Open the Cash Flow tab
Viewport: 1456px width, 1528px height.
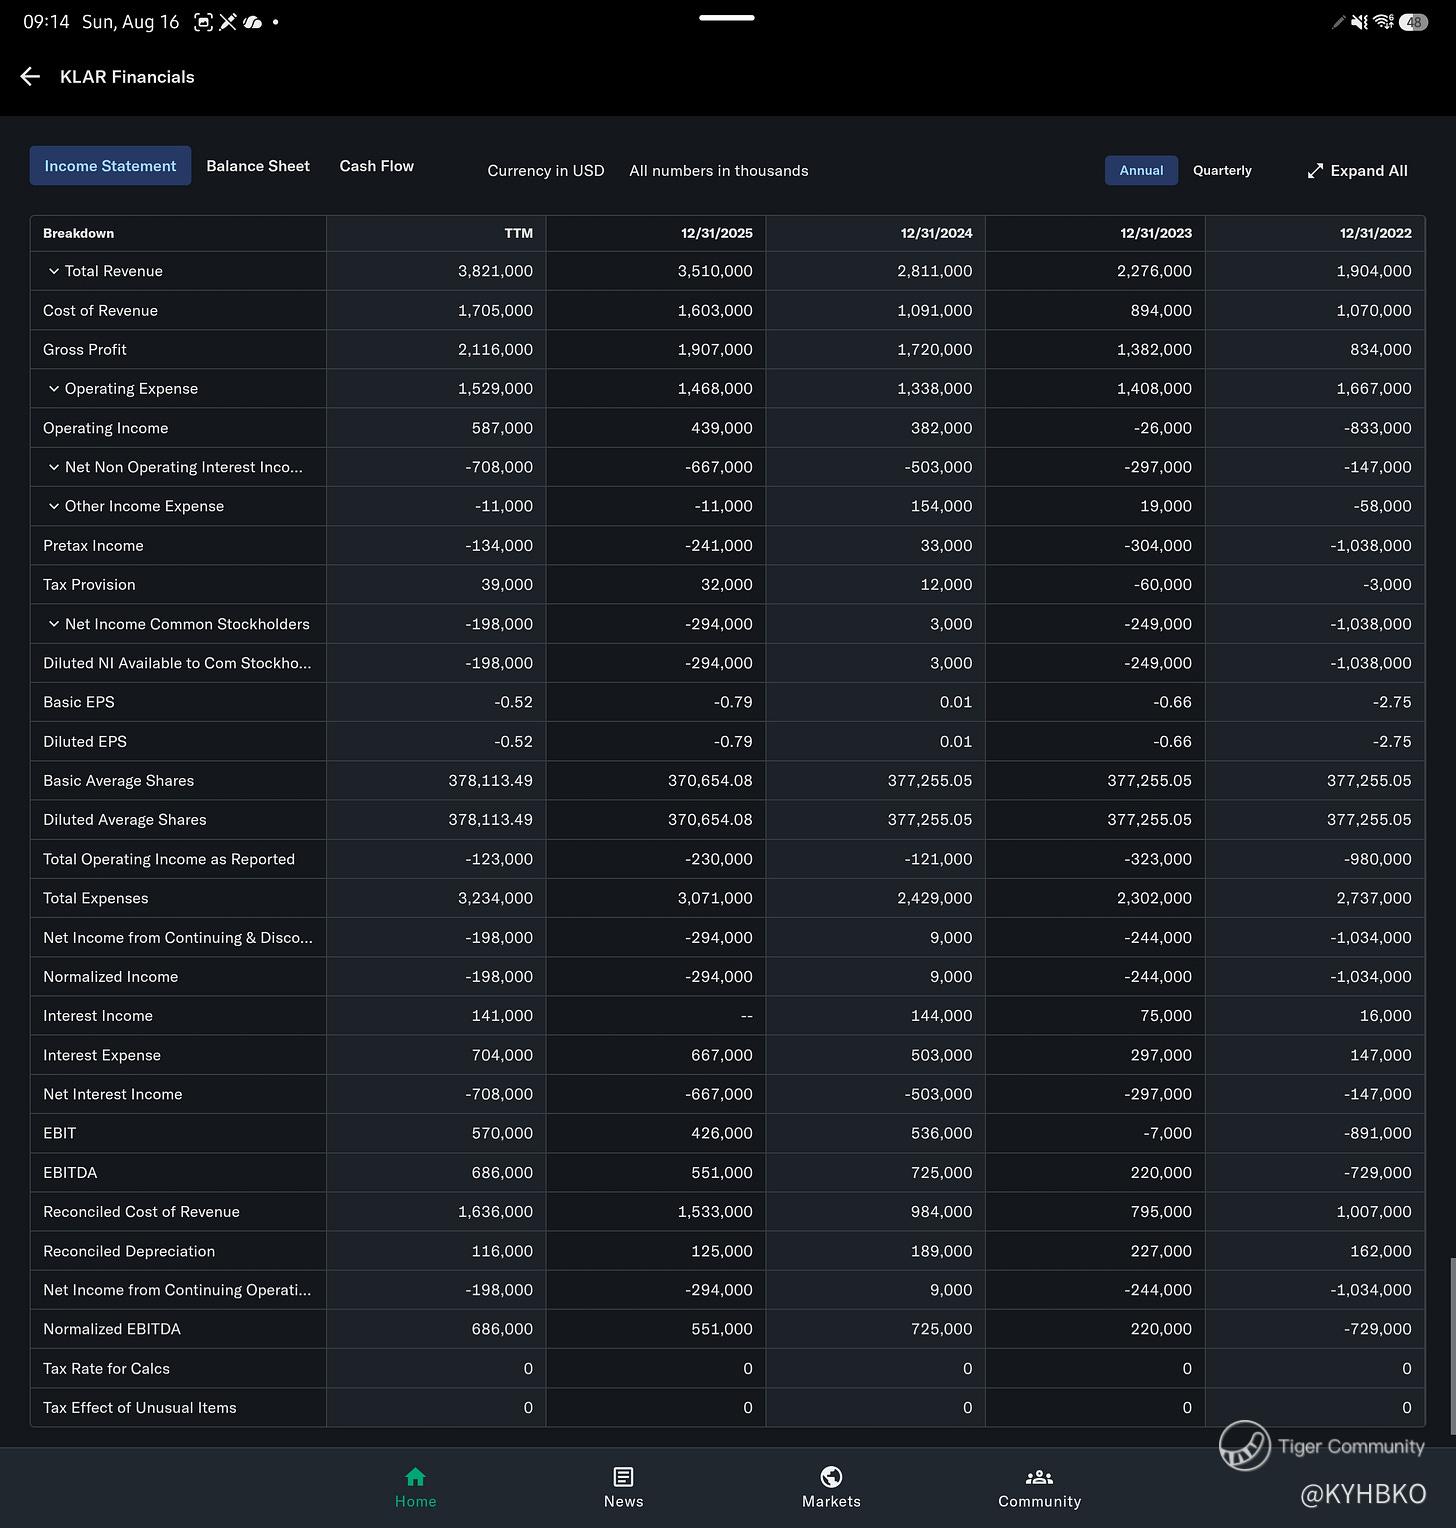[376, 166]
